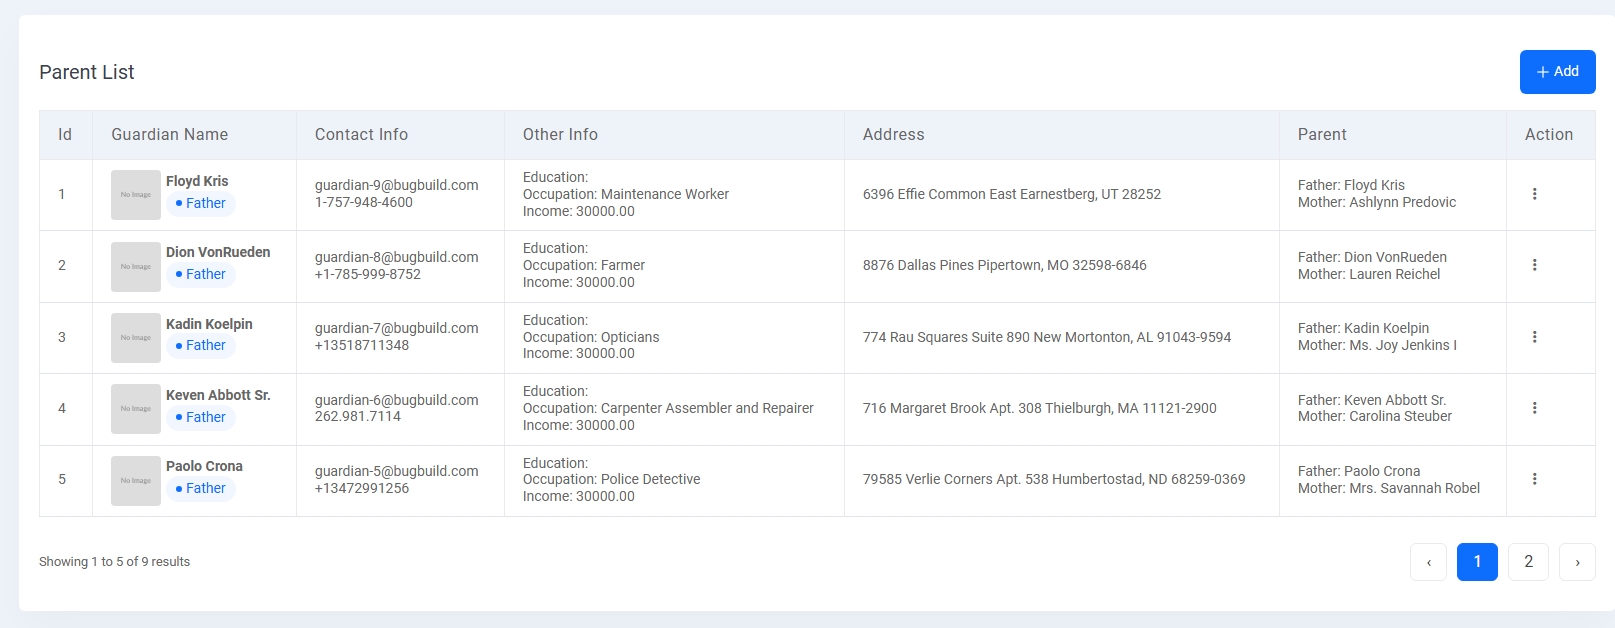Click Paolo Crona's profile image placeholder
Screen dimensions: 1615x628
136,480
